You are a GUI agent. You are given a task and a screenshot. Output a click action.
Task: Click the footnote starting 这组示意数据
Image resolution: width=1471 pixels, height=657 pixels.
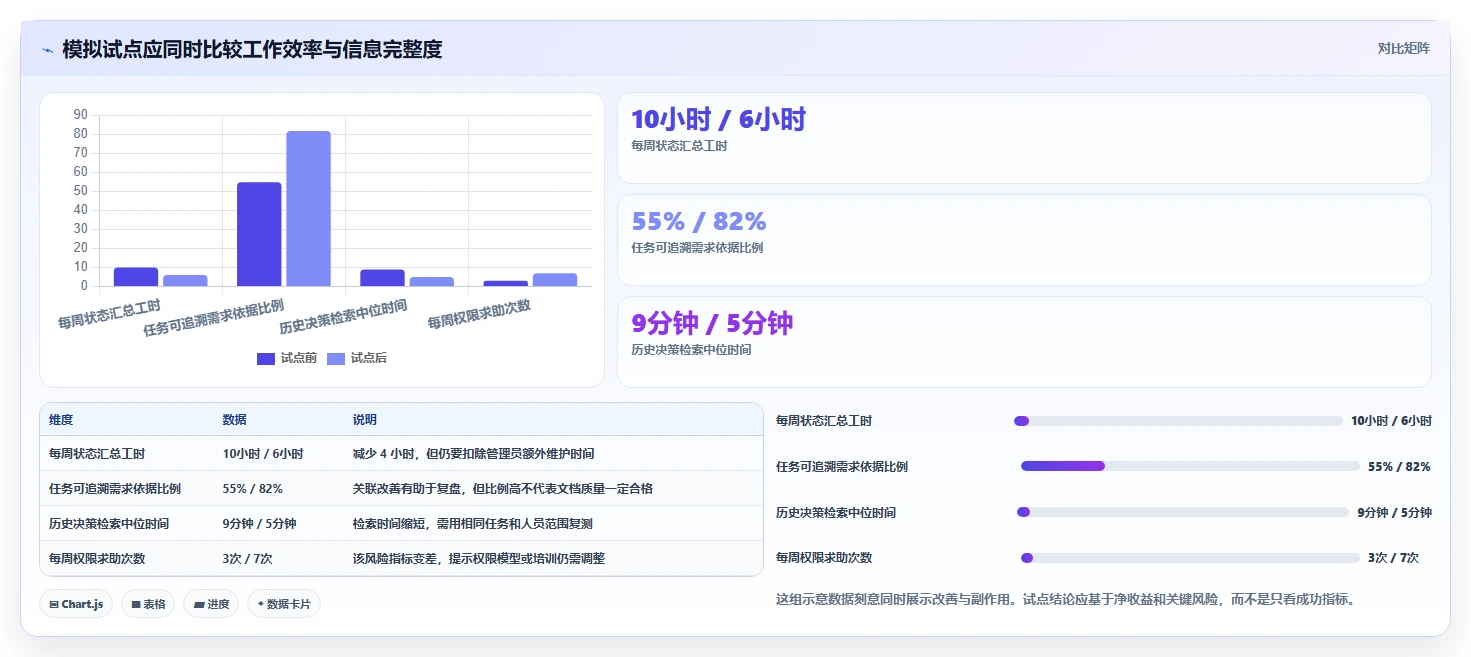(1065, 599)
